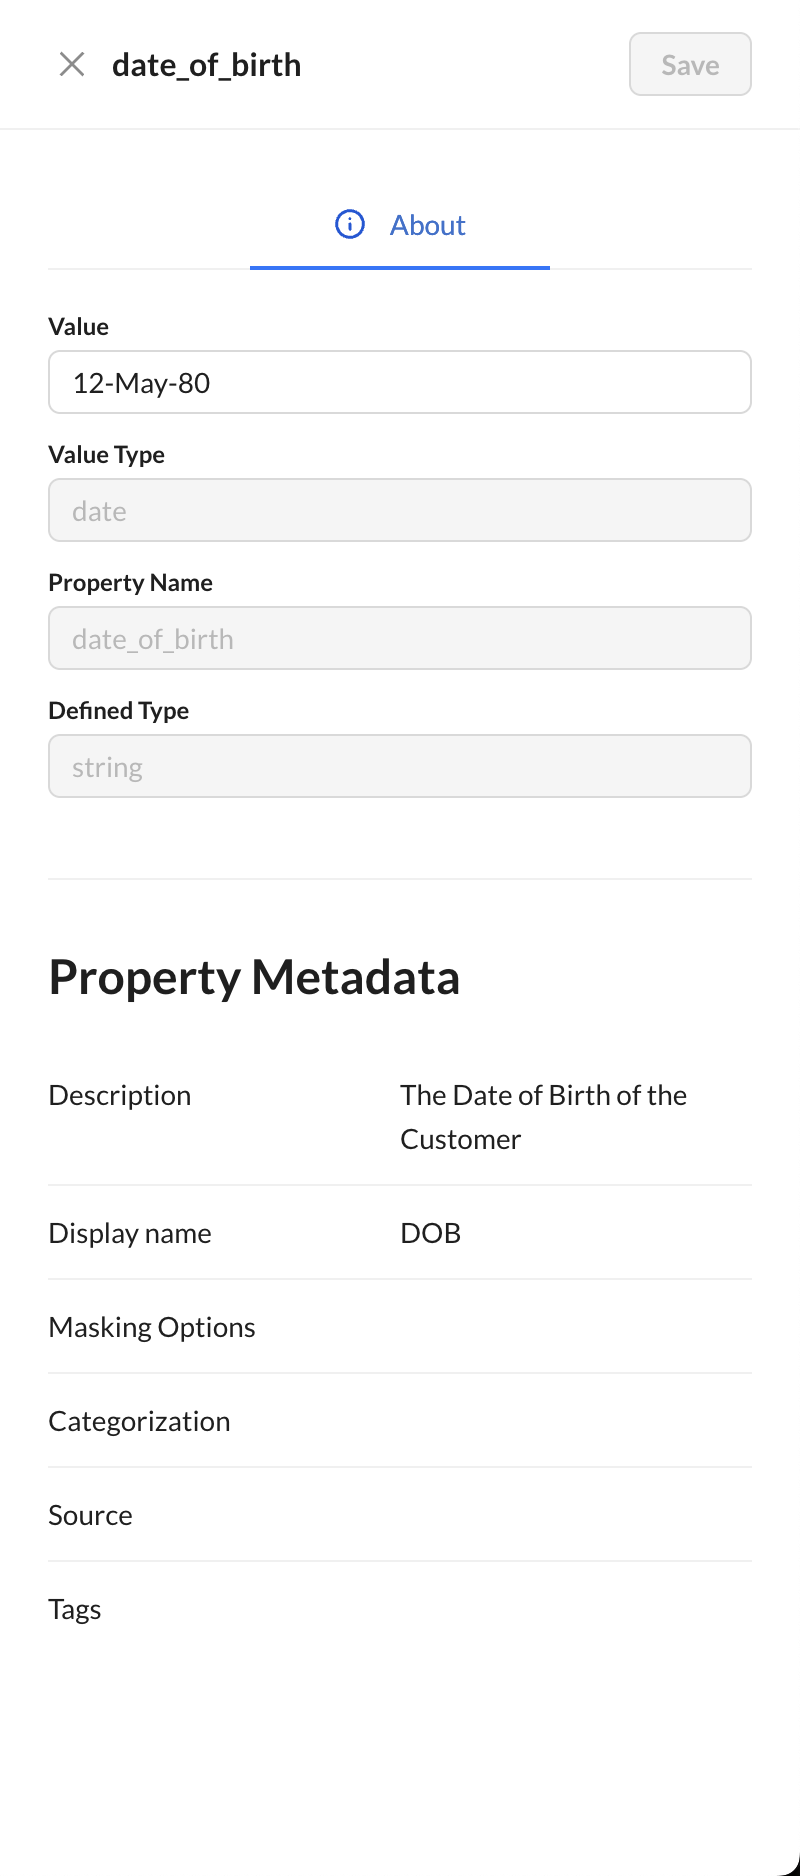Select the Description metadata row label

point(120,1096)
